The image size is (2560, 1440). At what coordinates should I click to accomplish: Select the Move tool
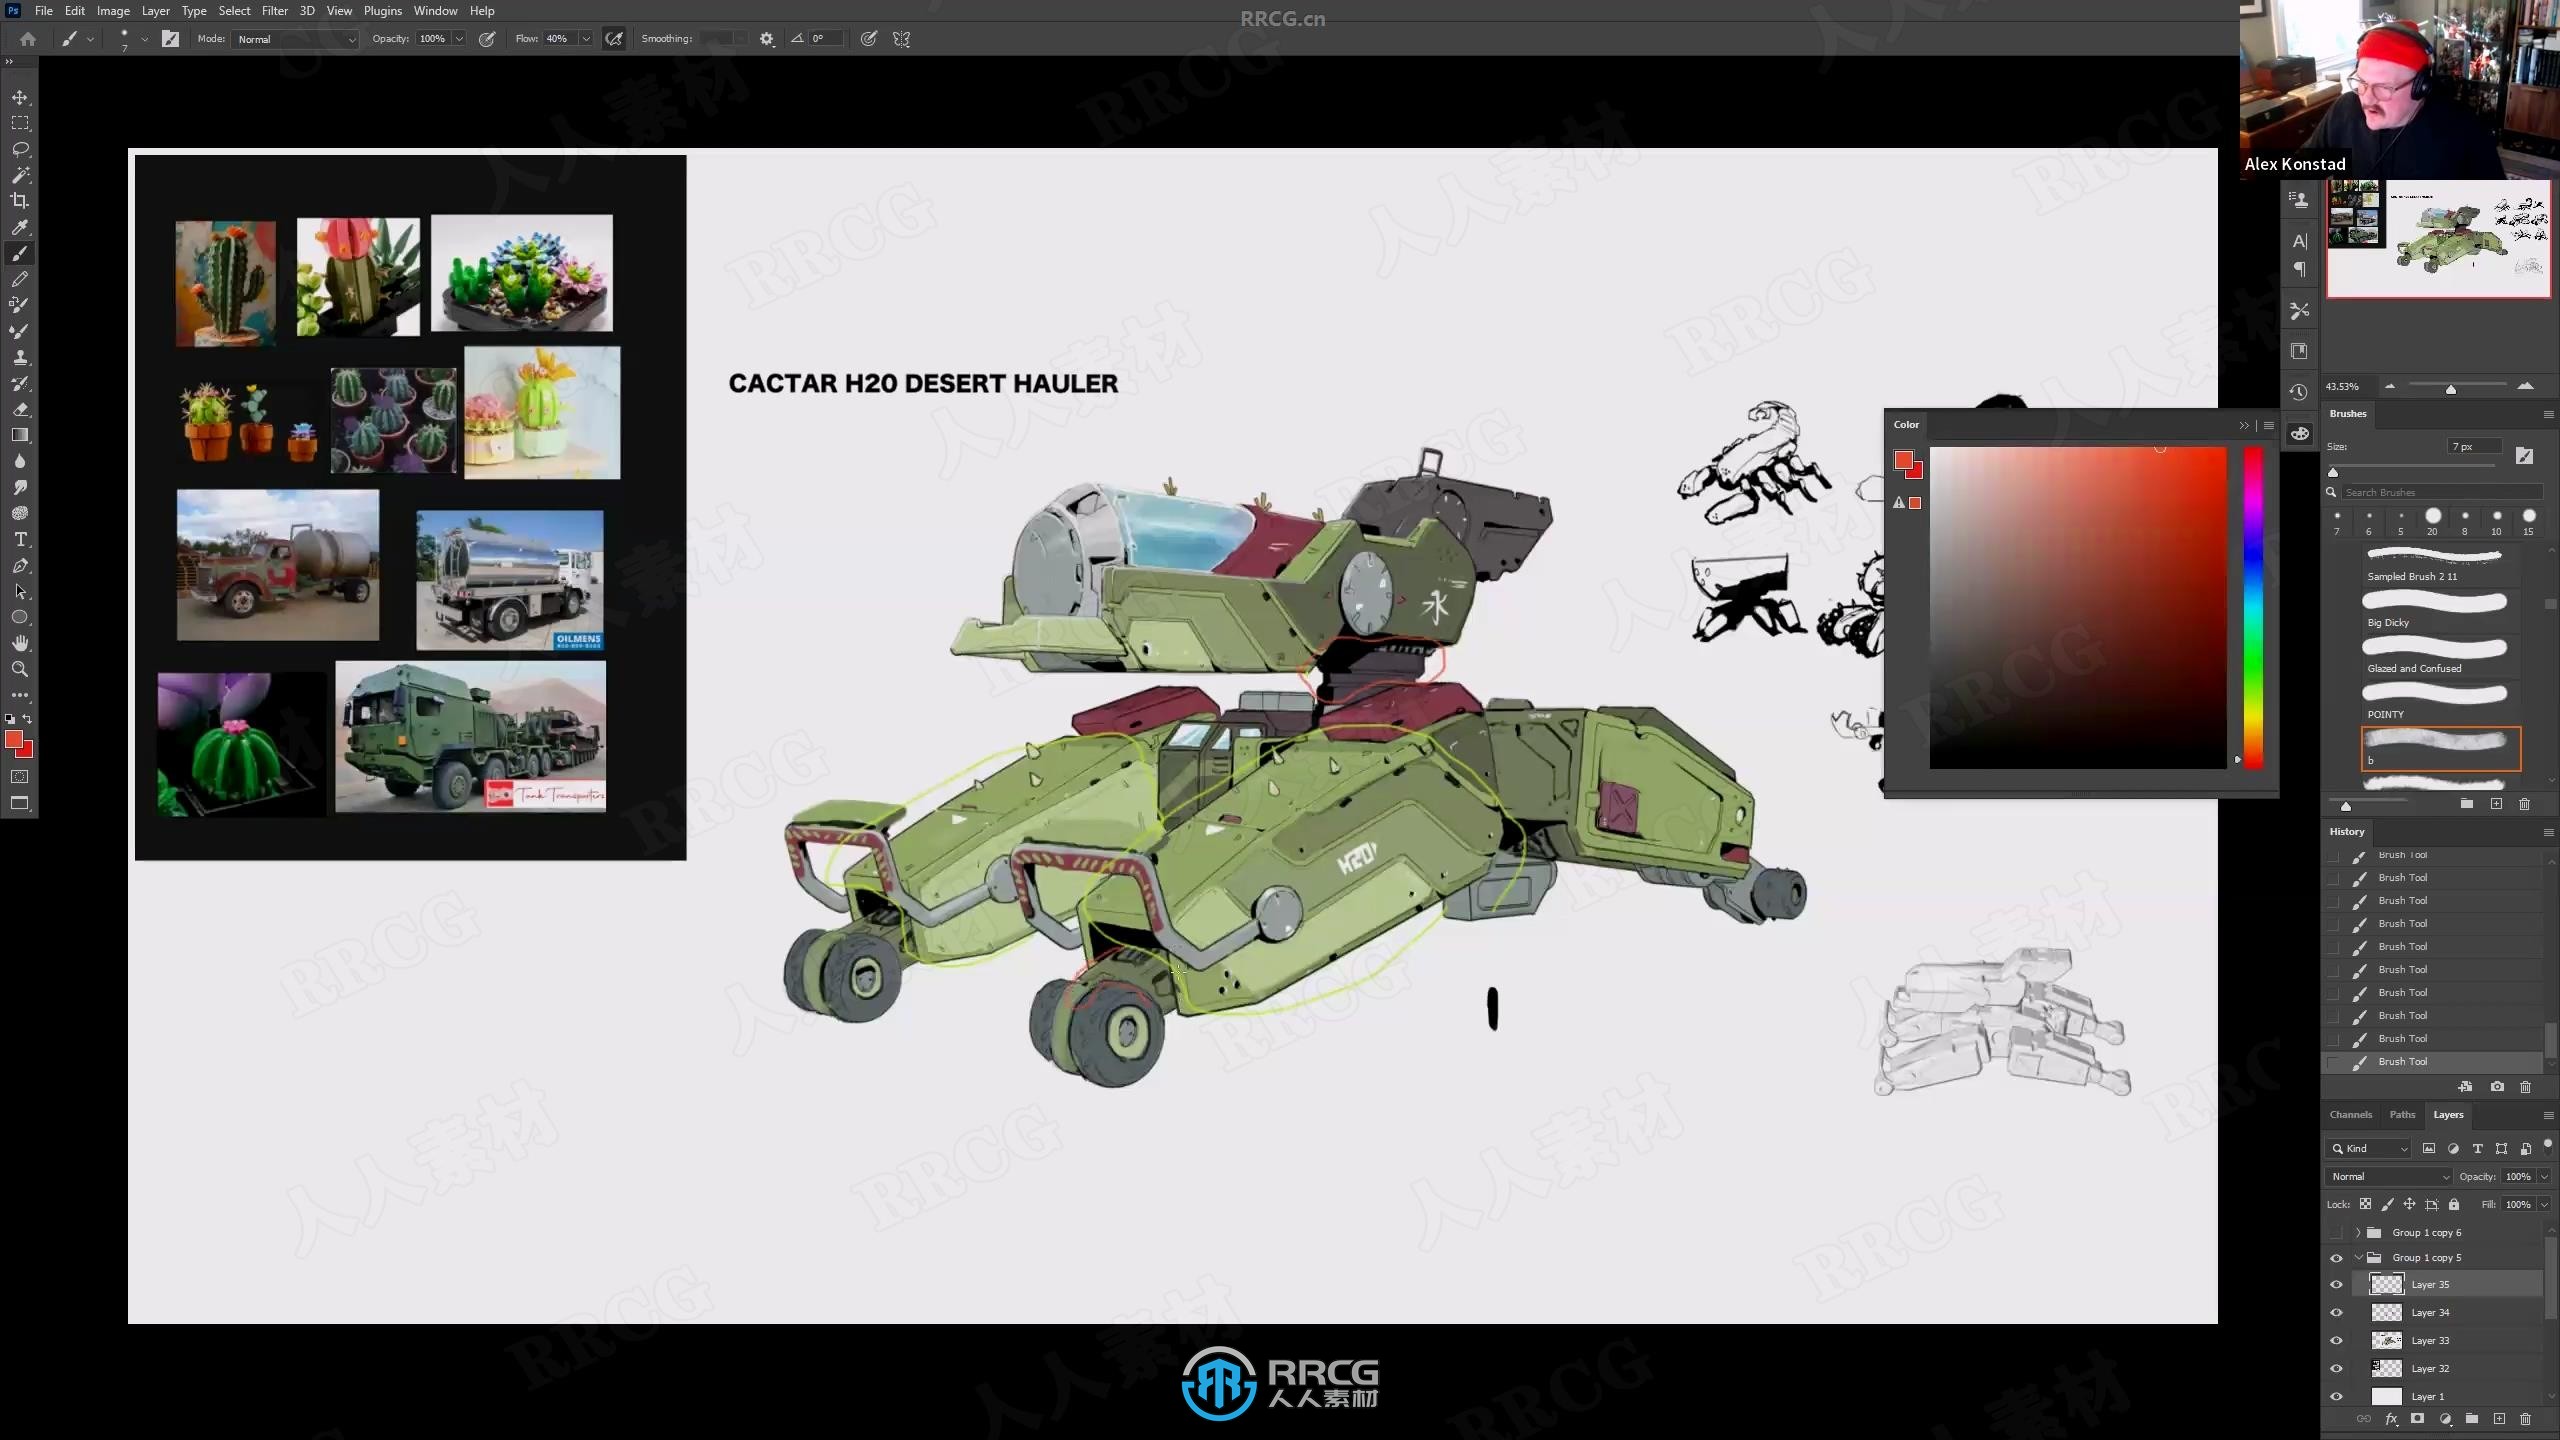pyautogui.click(x=19, y=97)
